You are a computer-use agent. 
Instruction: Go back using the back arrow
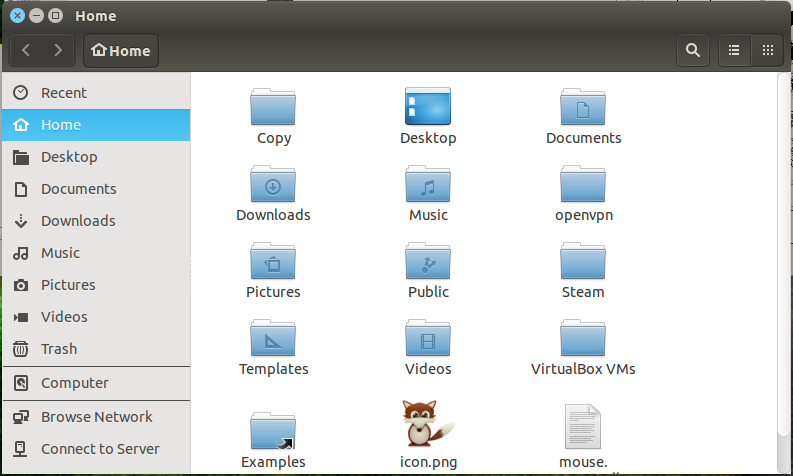[26, 50]
